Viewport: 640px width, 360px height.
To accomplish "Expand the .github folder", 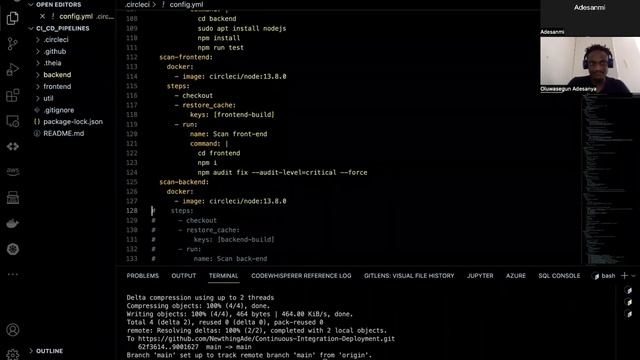I will (38, 51).
